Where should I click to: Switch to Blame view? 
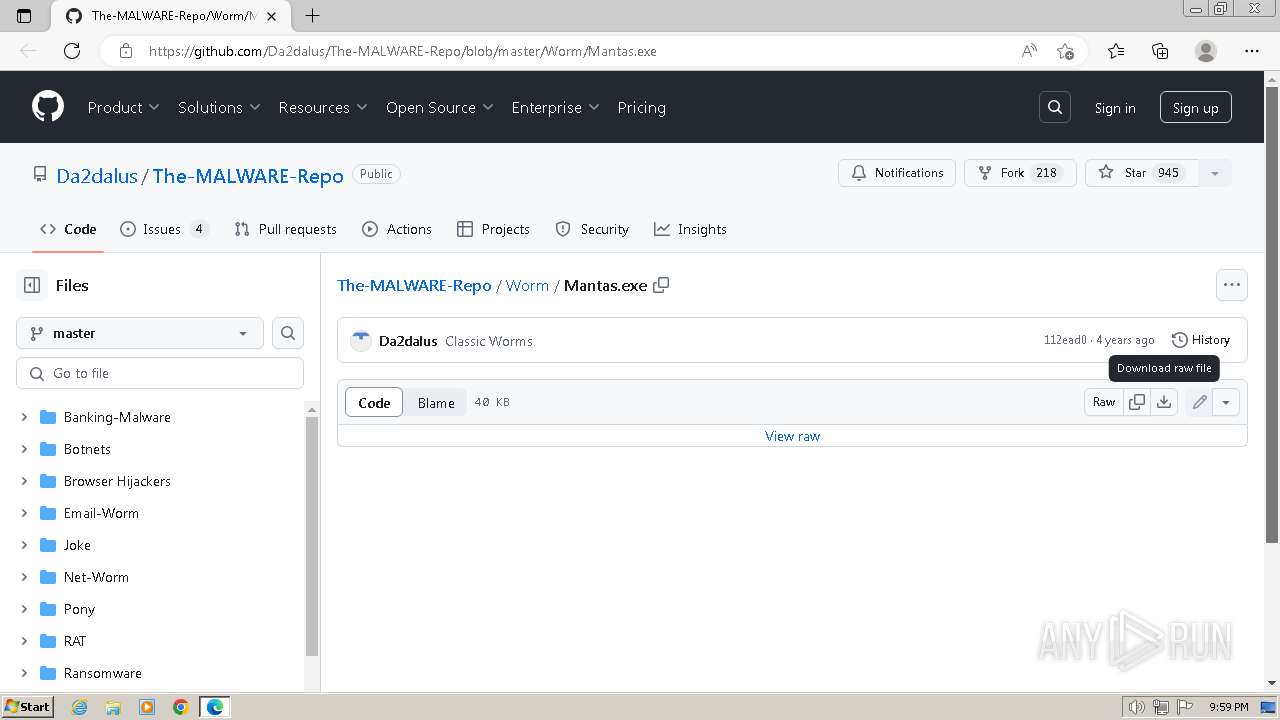436,402
